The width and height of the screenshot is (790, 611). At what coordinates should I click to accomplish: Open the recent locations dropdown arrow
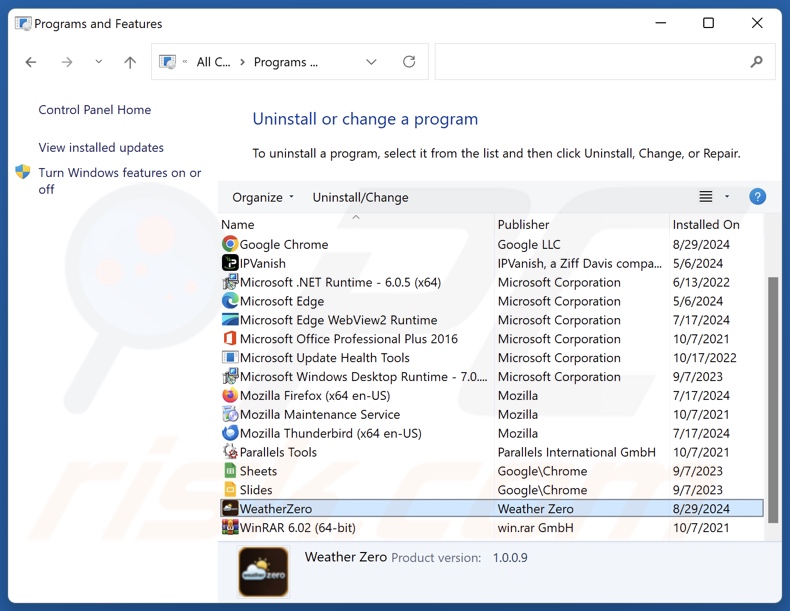coord(99,62)
